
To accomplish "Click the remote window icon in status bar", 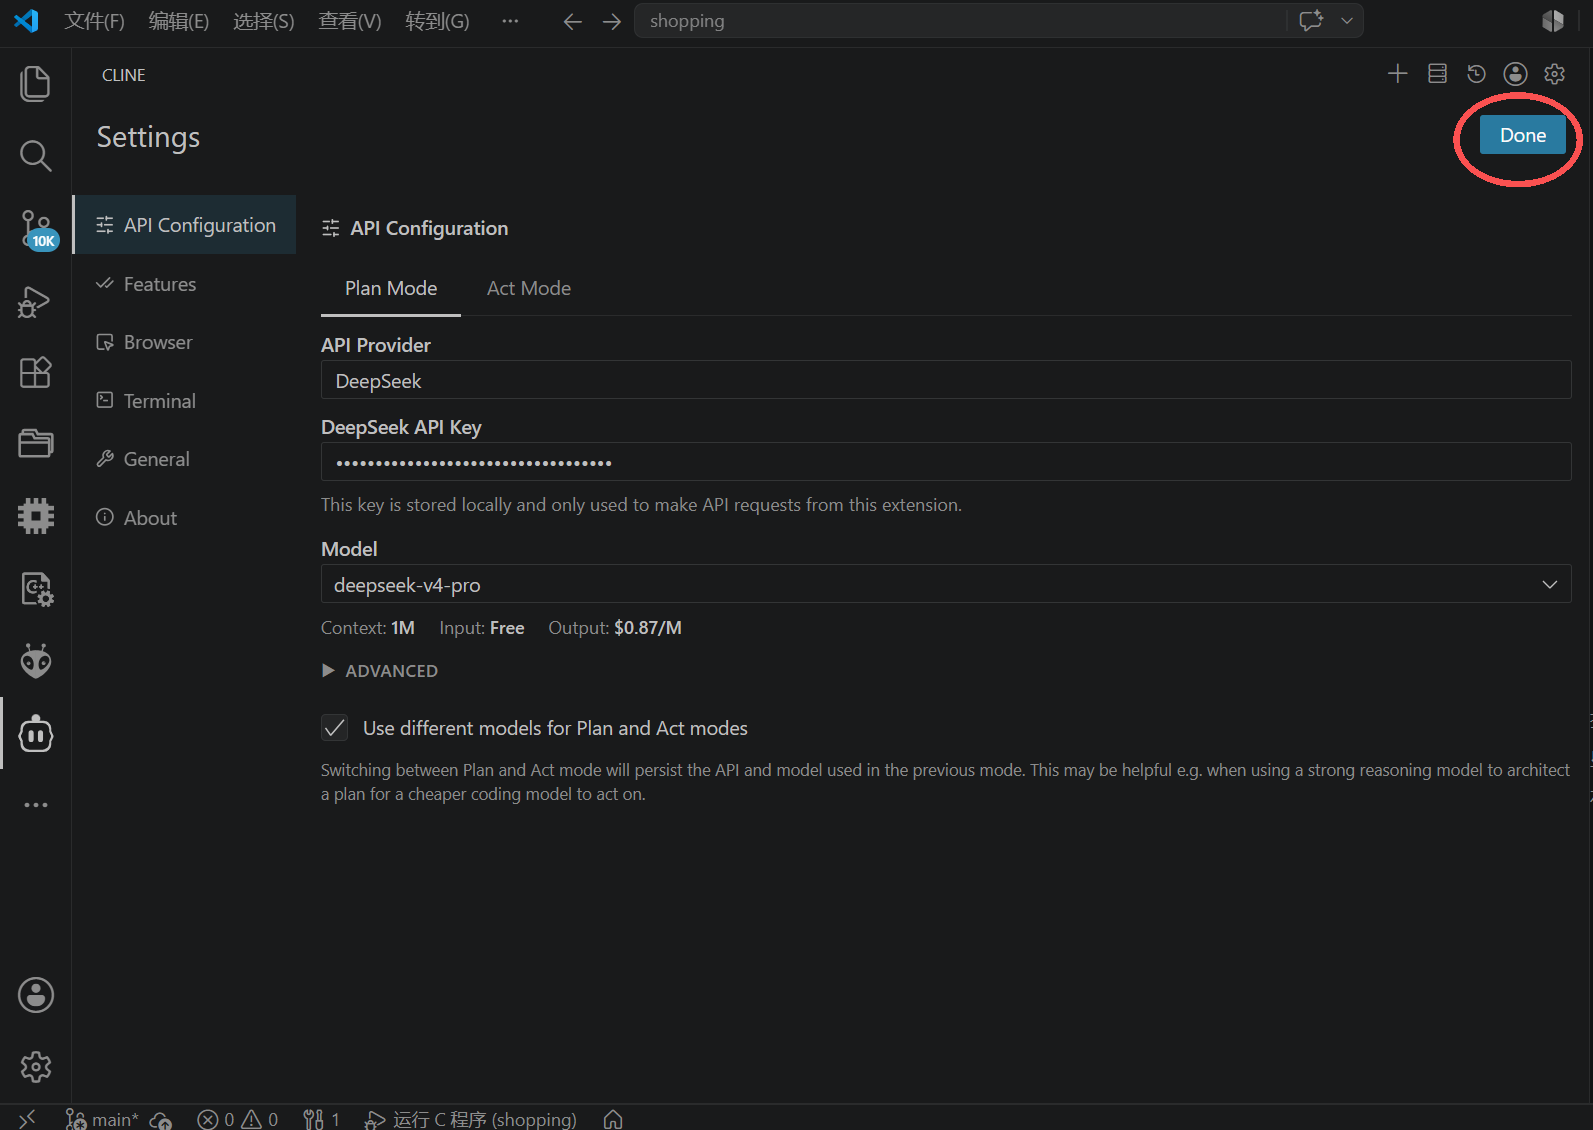I will (27, 1118).
